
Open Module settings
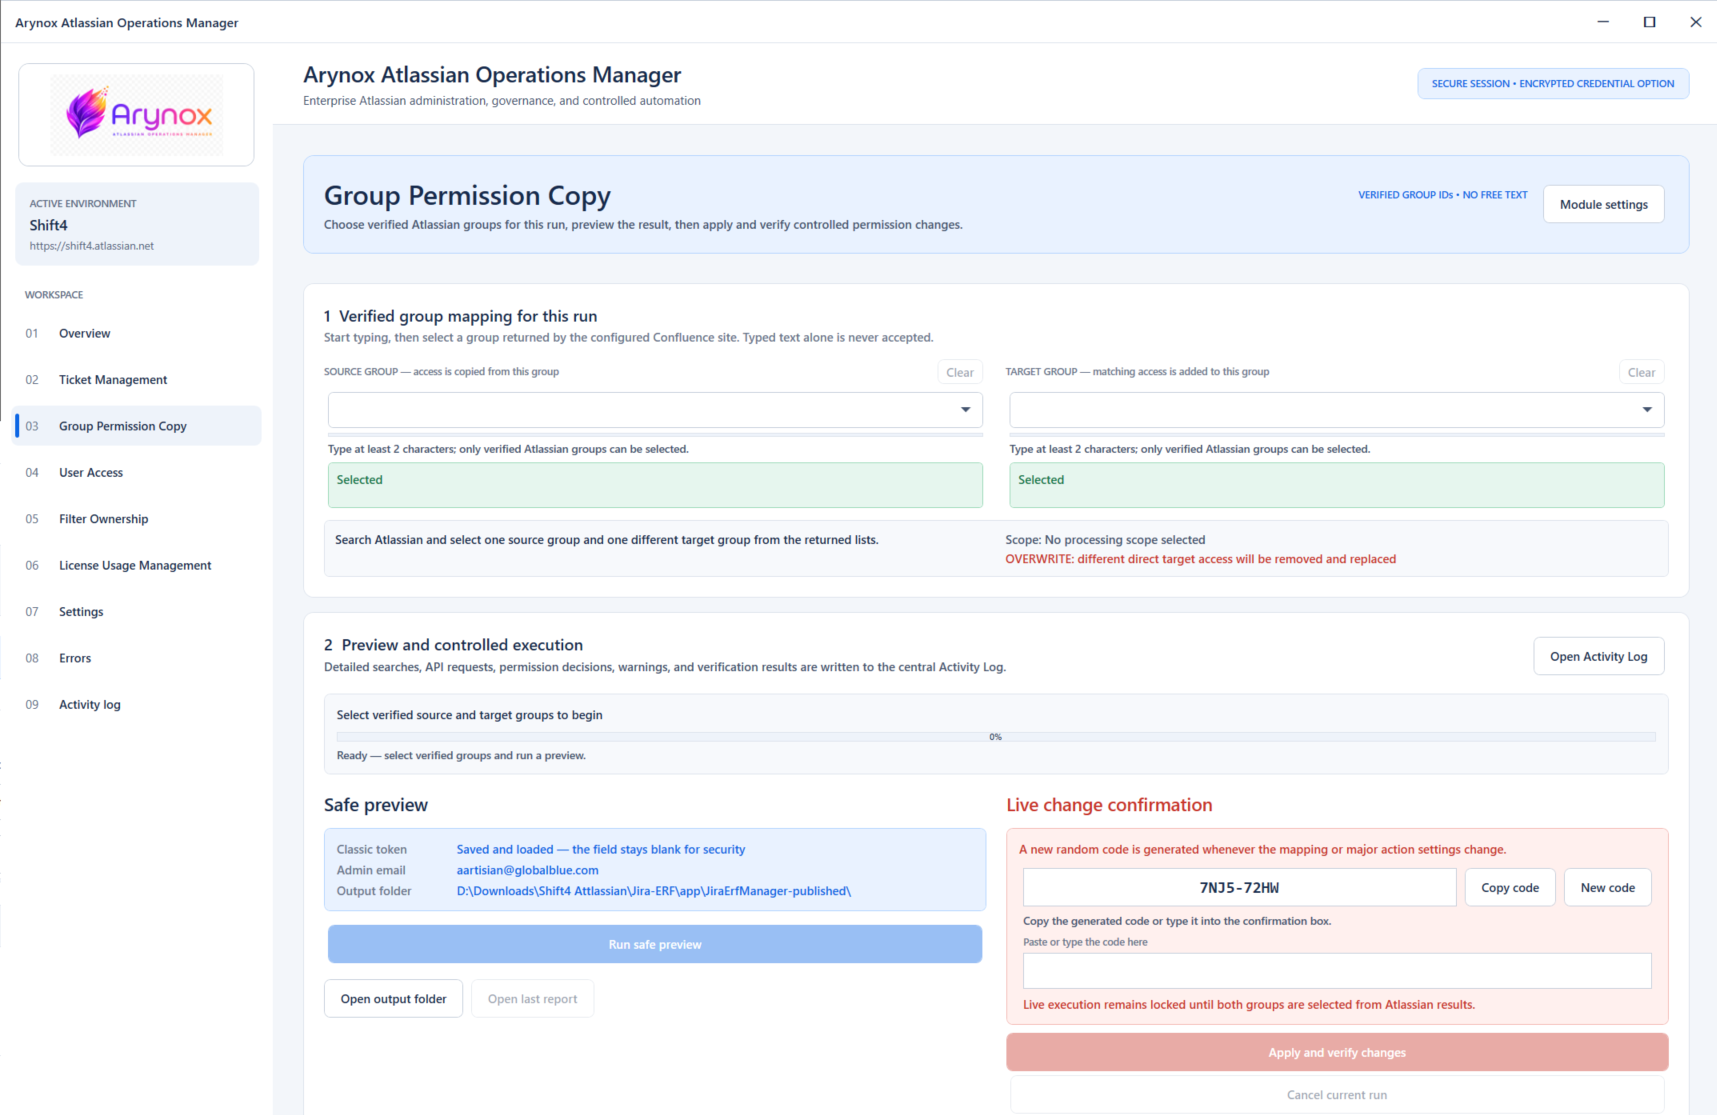(x=1603, y=204)
